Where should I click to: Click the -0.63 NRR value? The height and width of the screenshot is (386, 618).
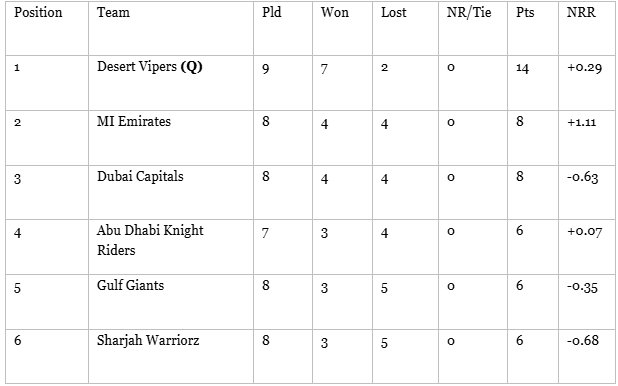click(583, 177)
